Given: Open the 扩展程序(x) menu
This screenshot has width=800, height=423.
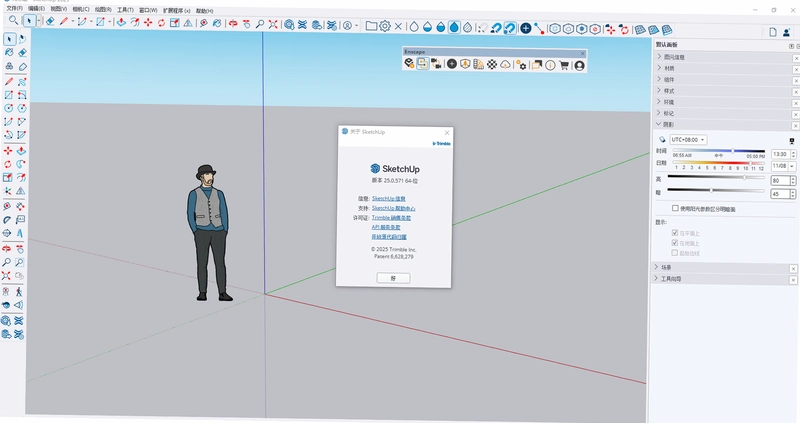Looking at the screenshot, I should pos(177,10).
